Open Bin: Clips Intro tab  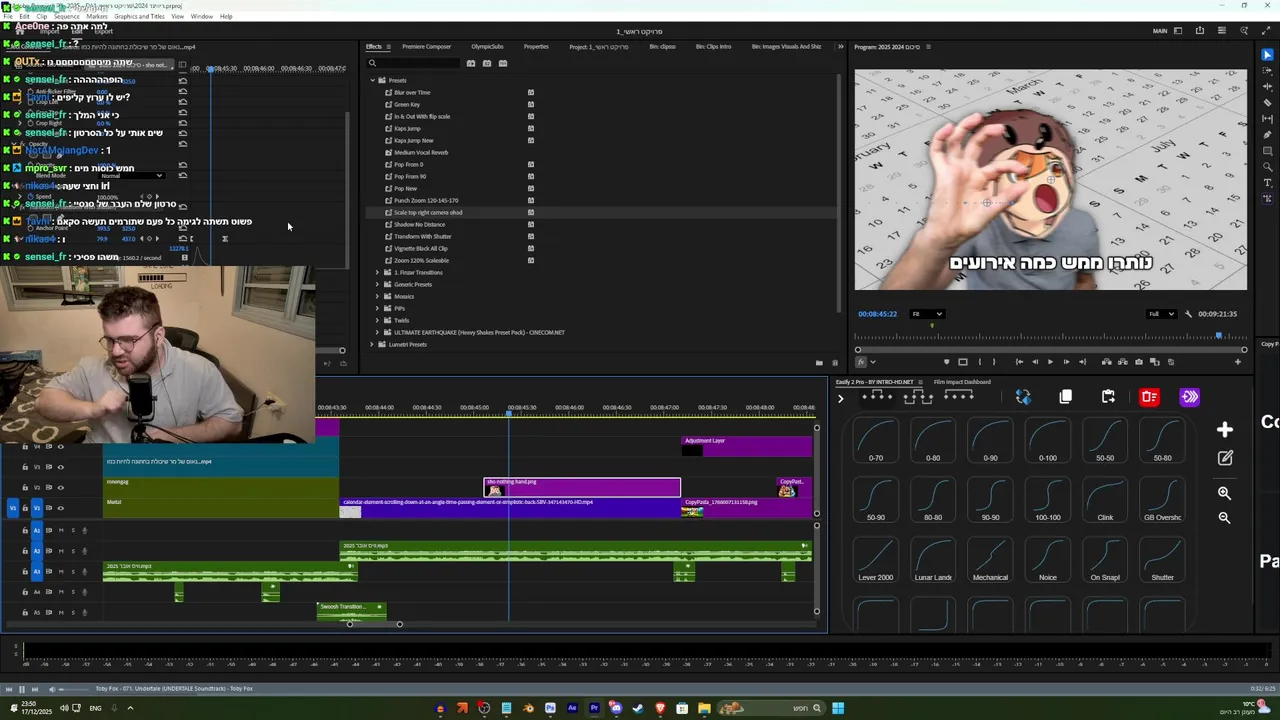(713, 47)
